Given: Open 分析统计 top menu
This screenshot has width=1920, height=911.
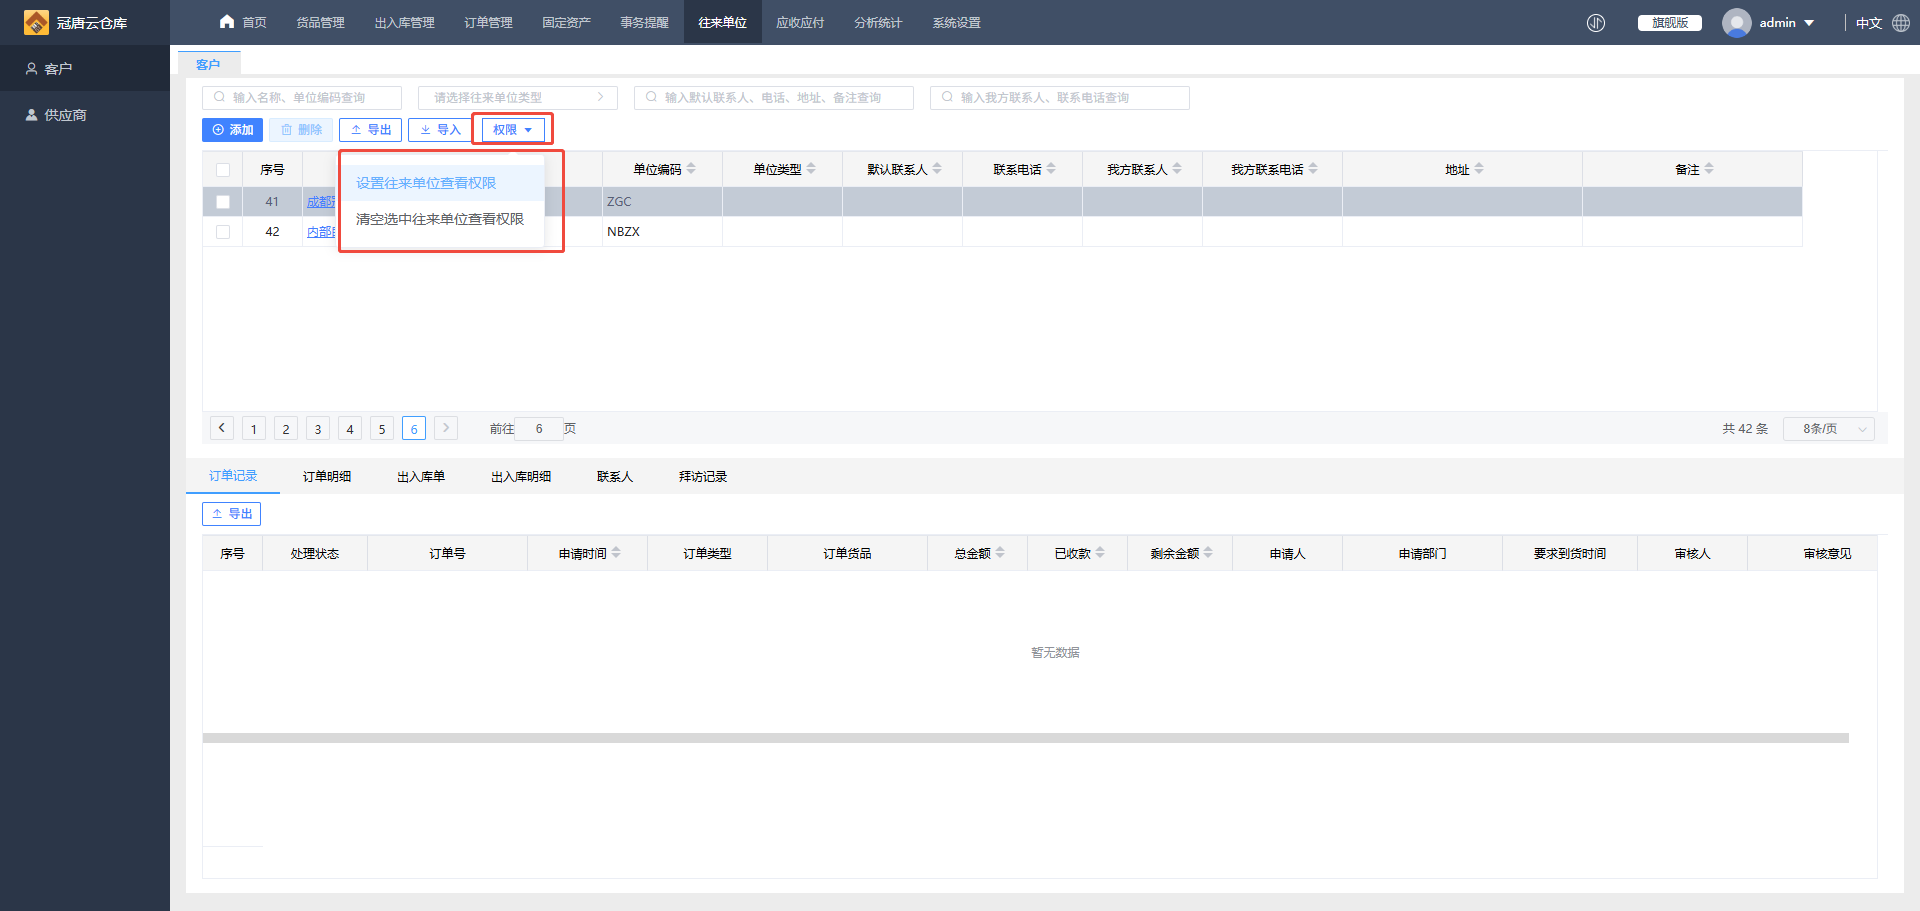Looking at the screenshot, I should (878, 22).
